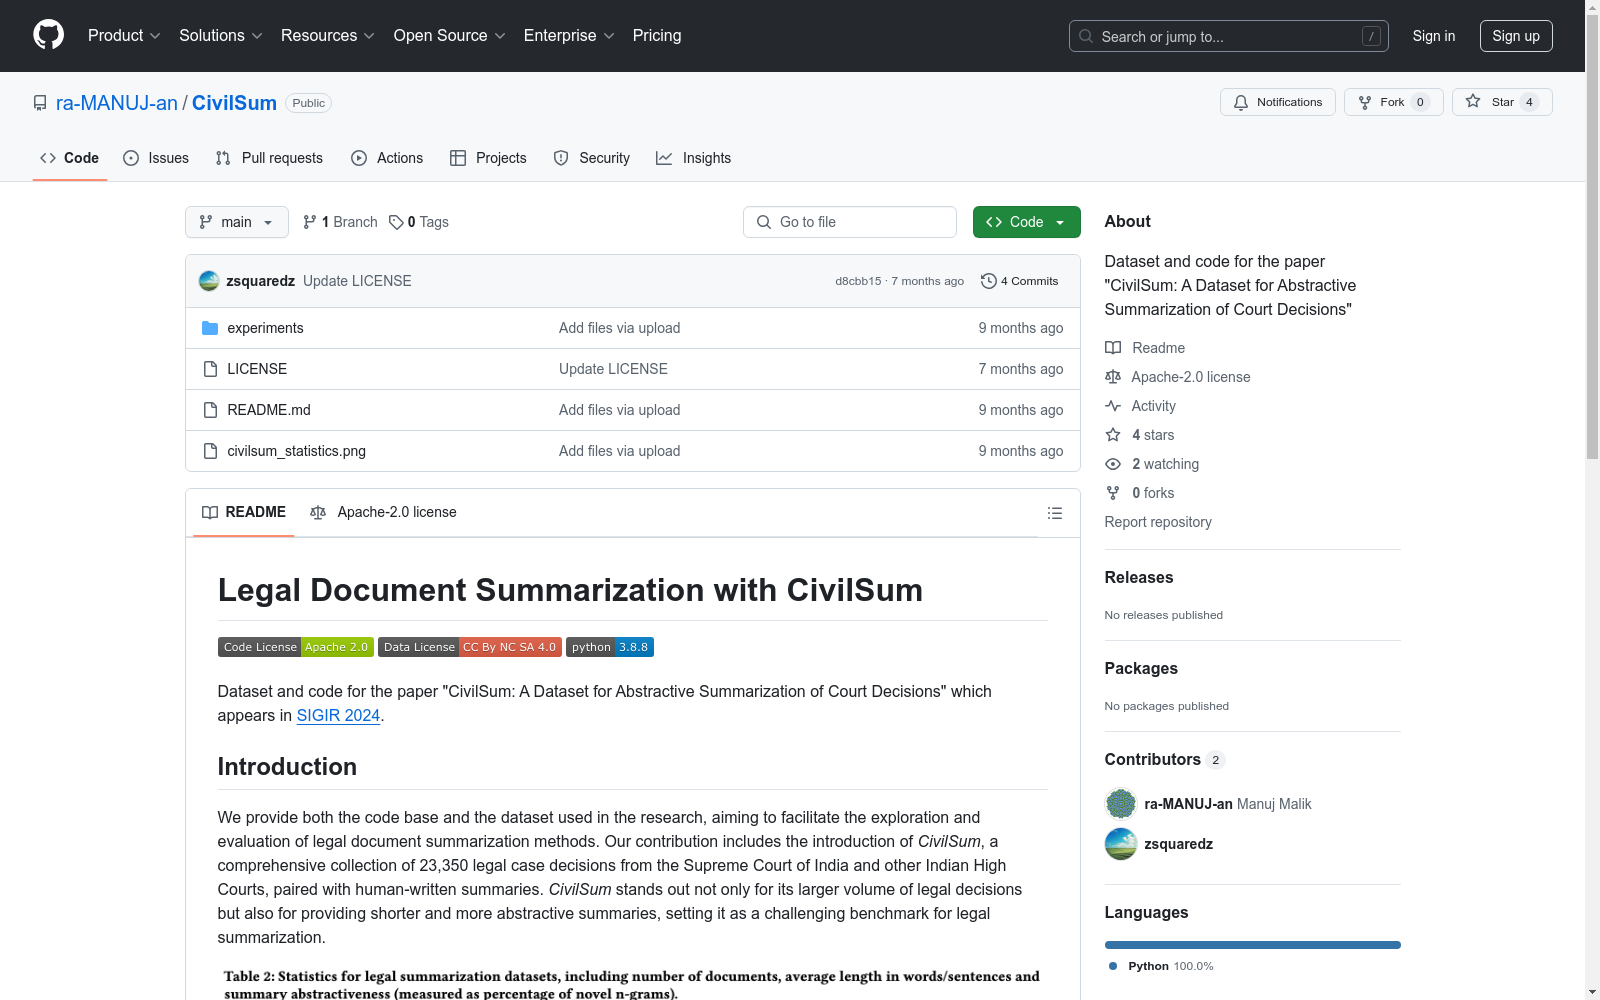Click the Data License CC By NC SA badge
The width and height of the screenshot is (1600, 1000).
(470, 647)
